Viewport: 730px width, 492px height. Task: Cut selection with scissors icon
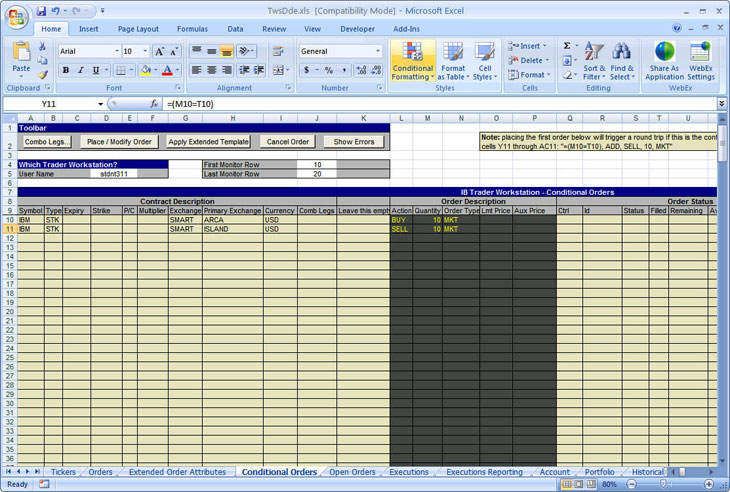42,46
